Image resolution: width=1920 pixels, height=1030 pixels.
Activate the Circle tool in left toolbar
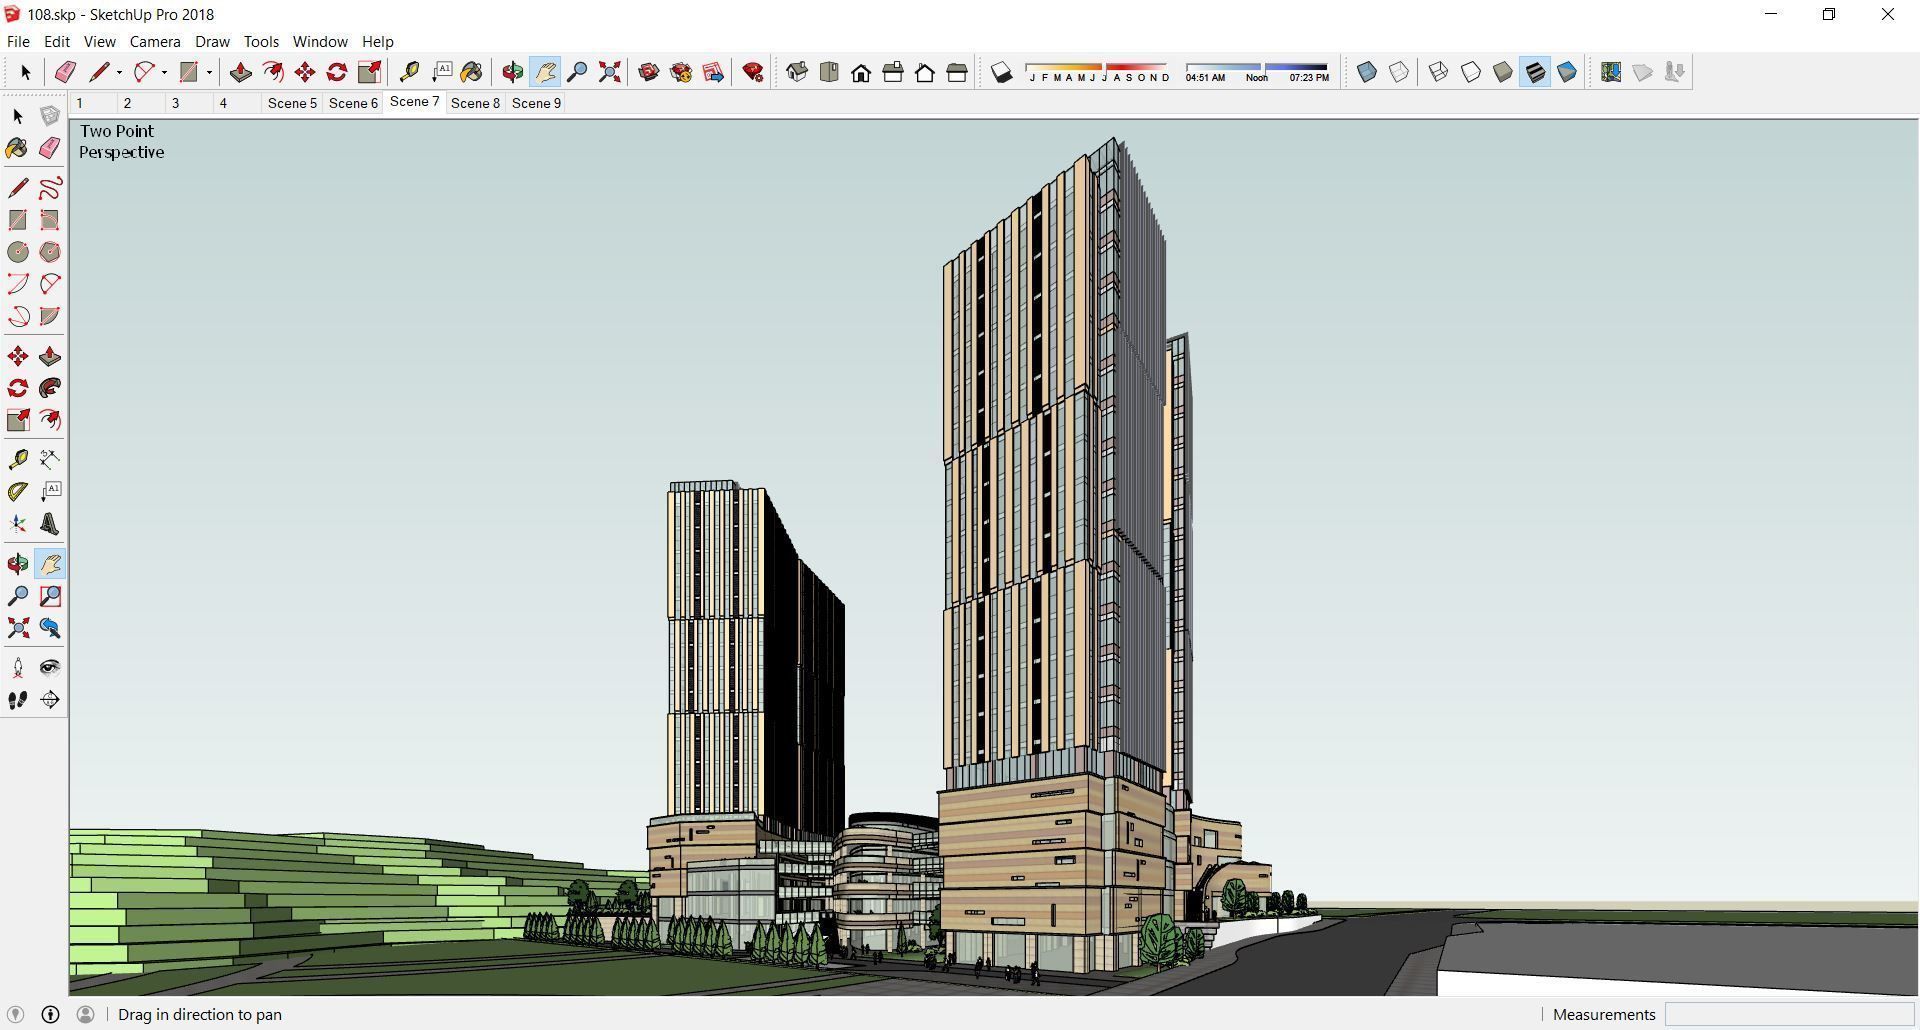point(18,252)
